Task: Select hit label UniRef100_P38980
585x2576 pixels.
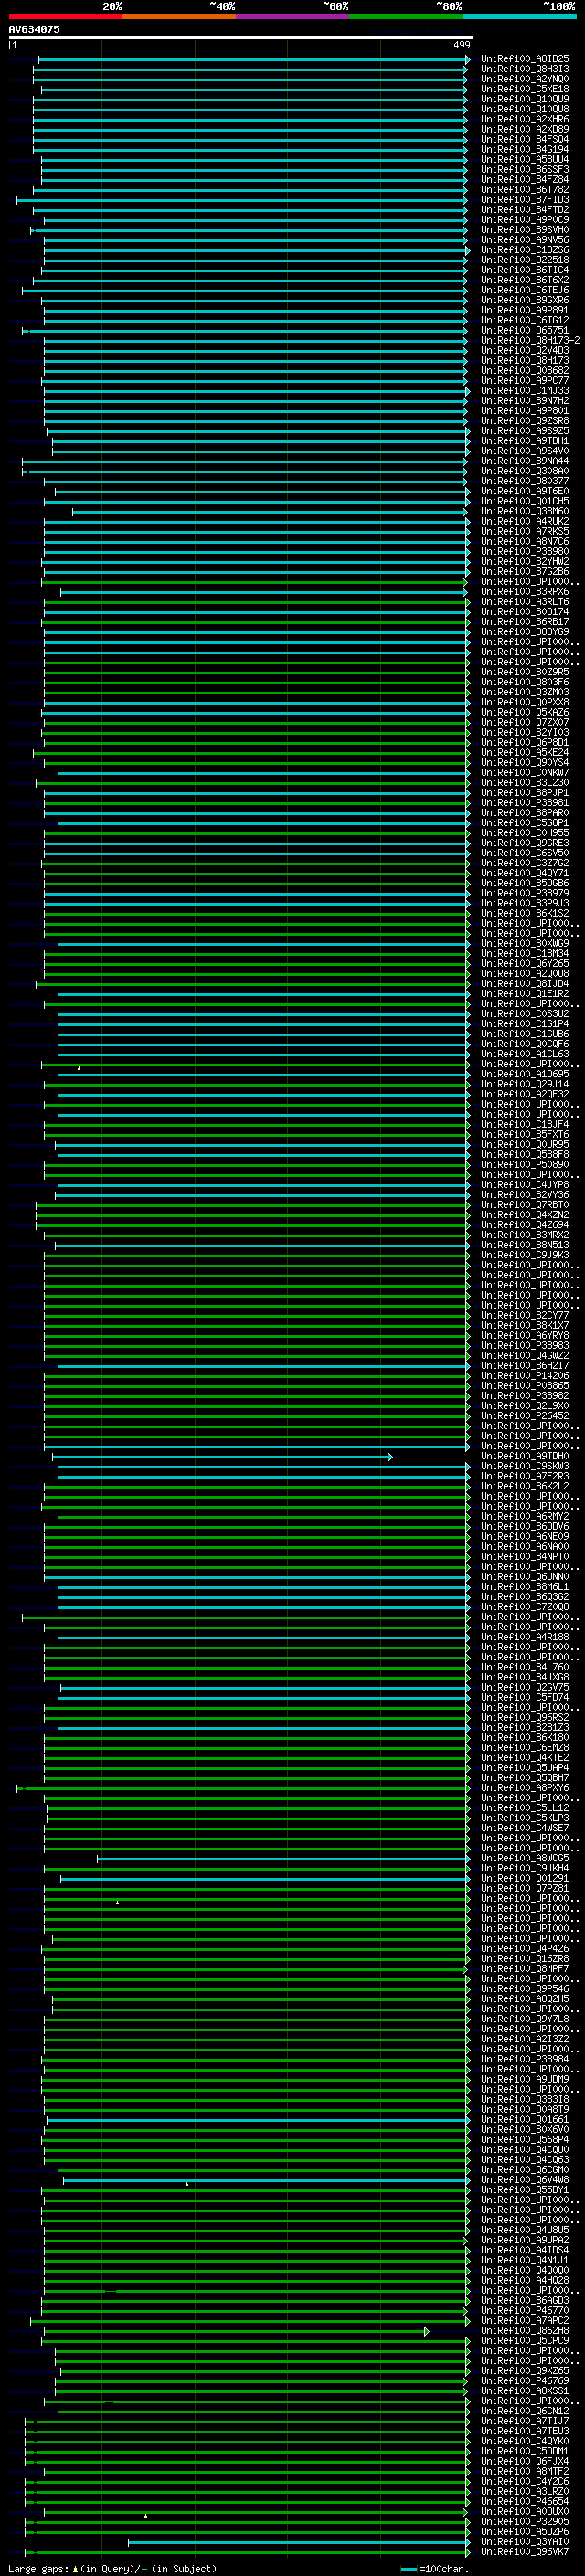Action: click(525, 551)
